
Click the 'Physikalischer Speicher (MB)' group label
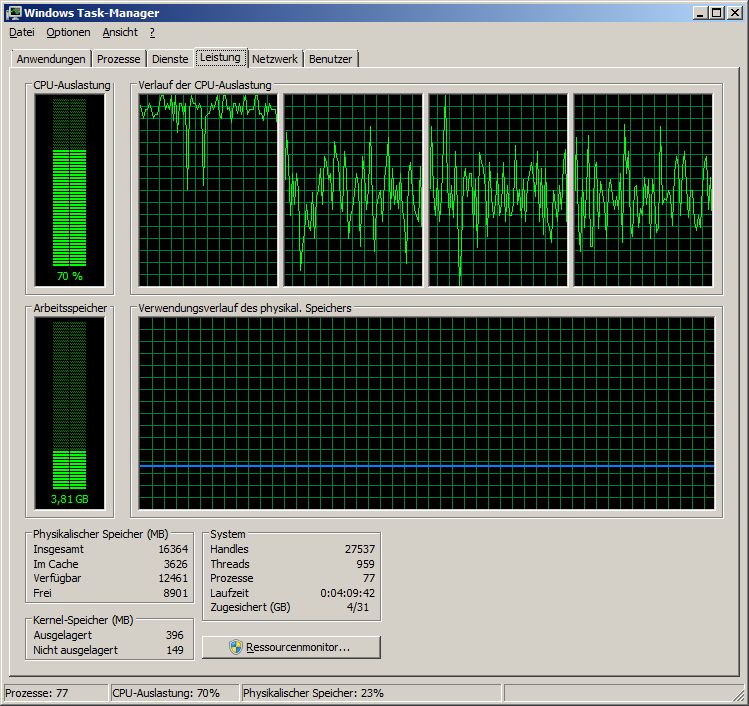(x=100, y=534)
